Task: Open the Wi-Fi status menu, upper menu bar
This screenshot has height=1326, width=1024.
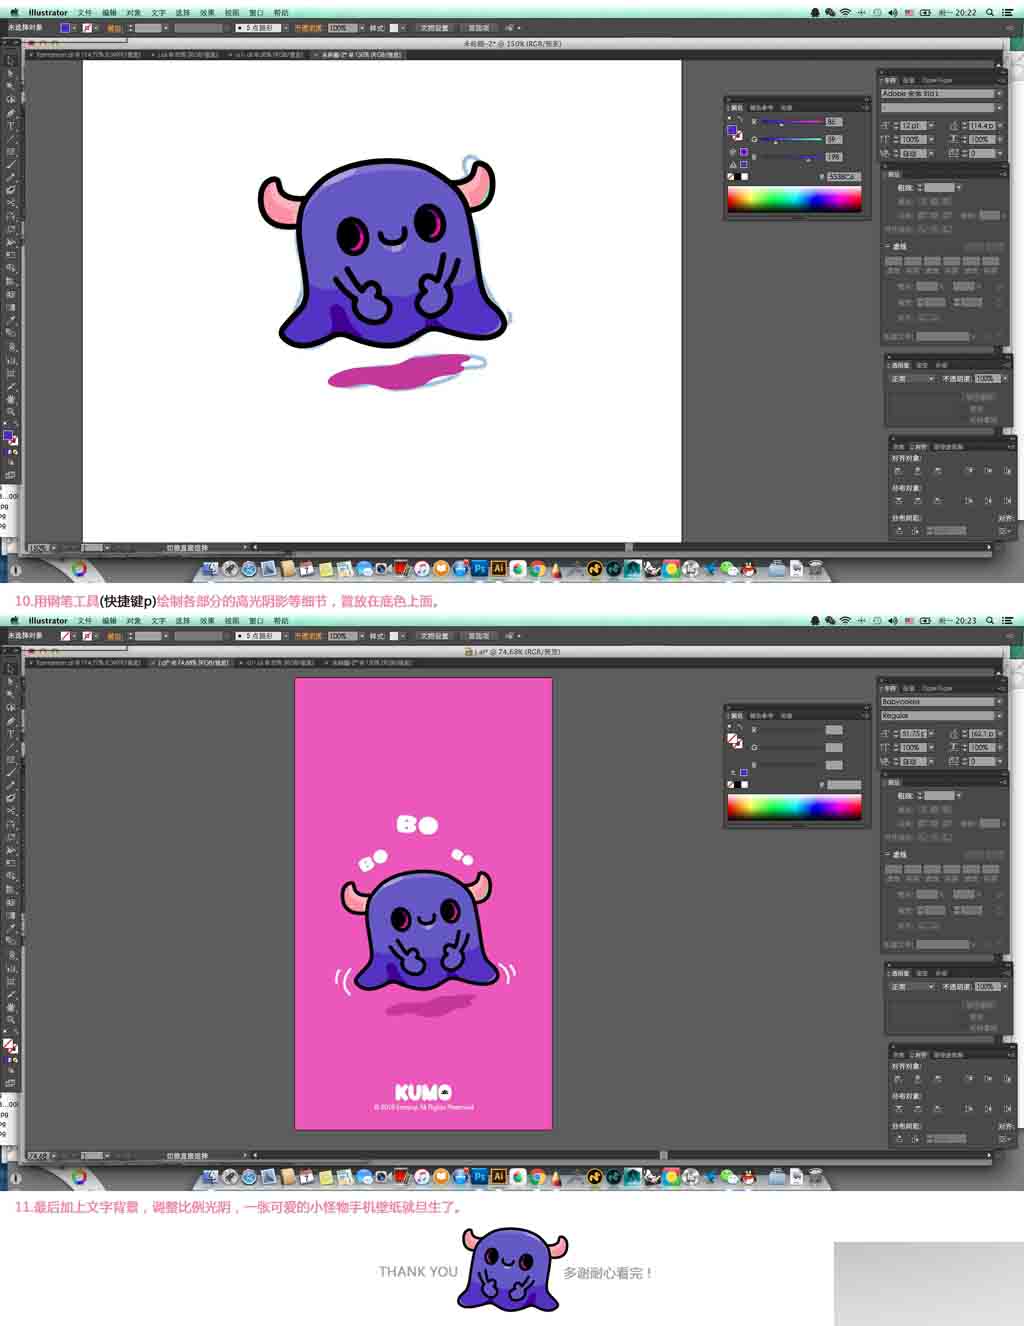Action: (x=845, y=13)
